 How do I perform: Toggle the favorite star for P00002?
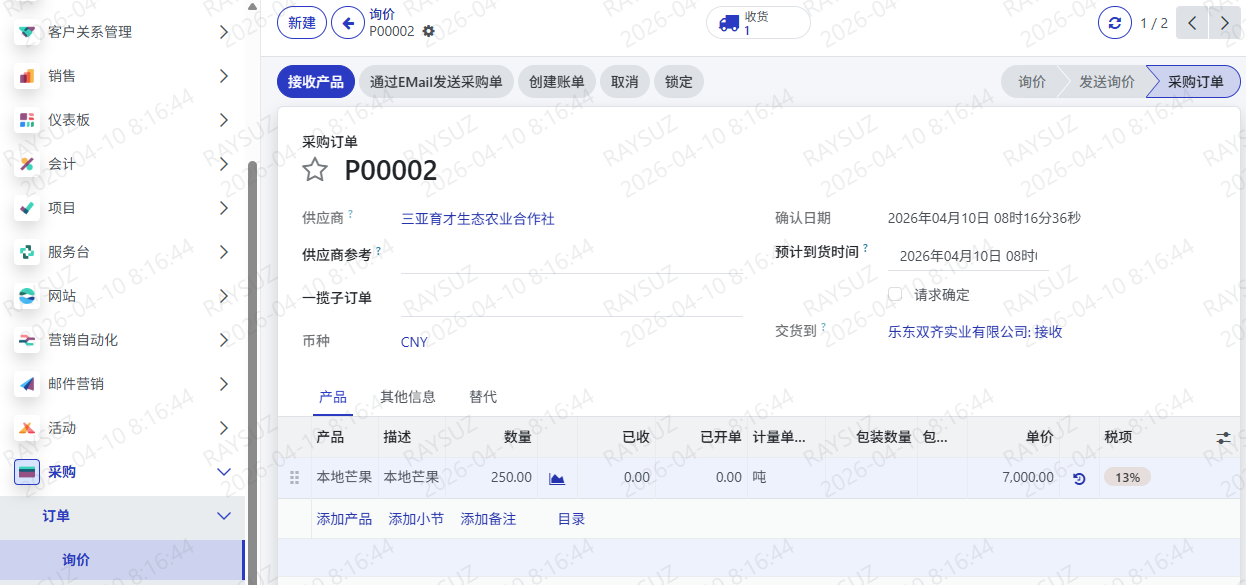[315, 170]
